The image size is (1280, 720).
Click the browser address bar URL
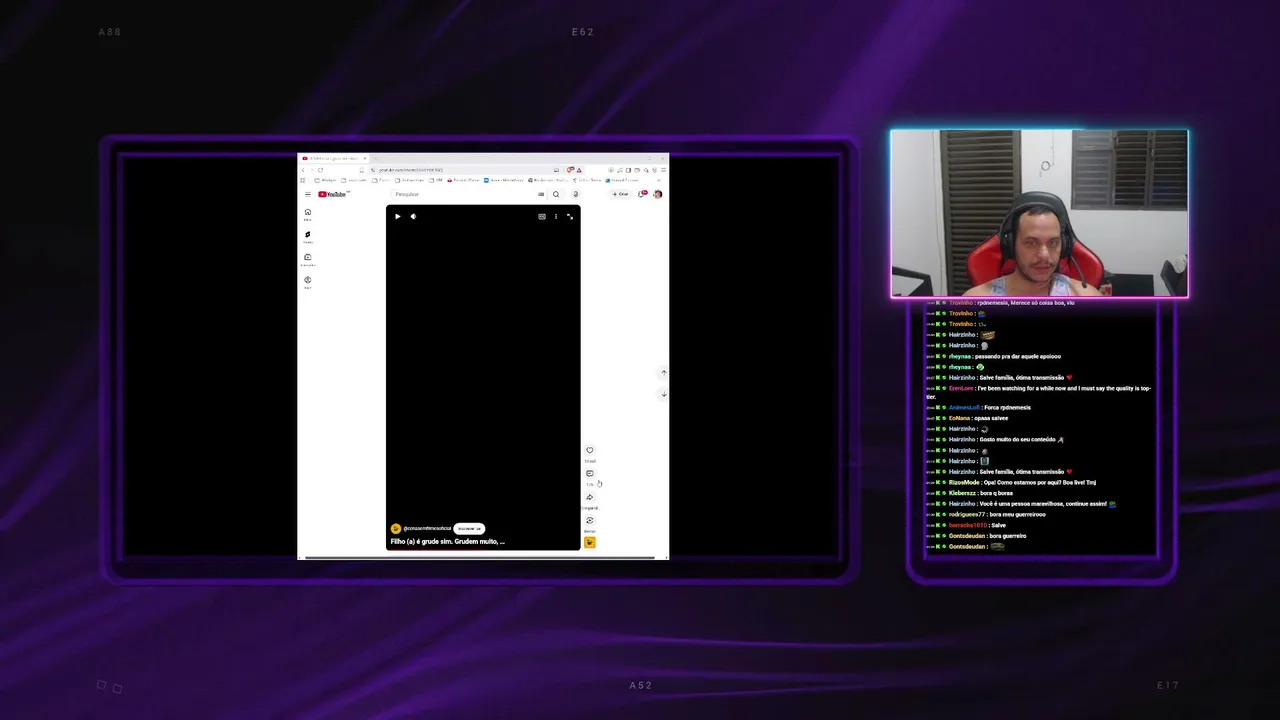(411, 170)
